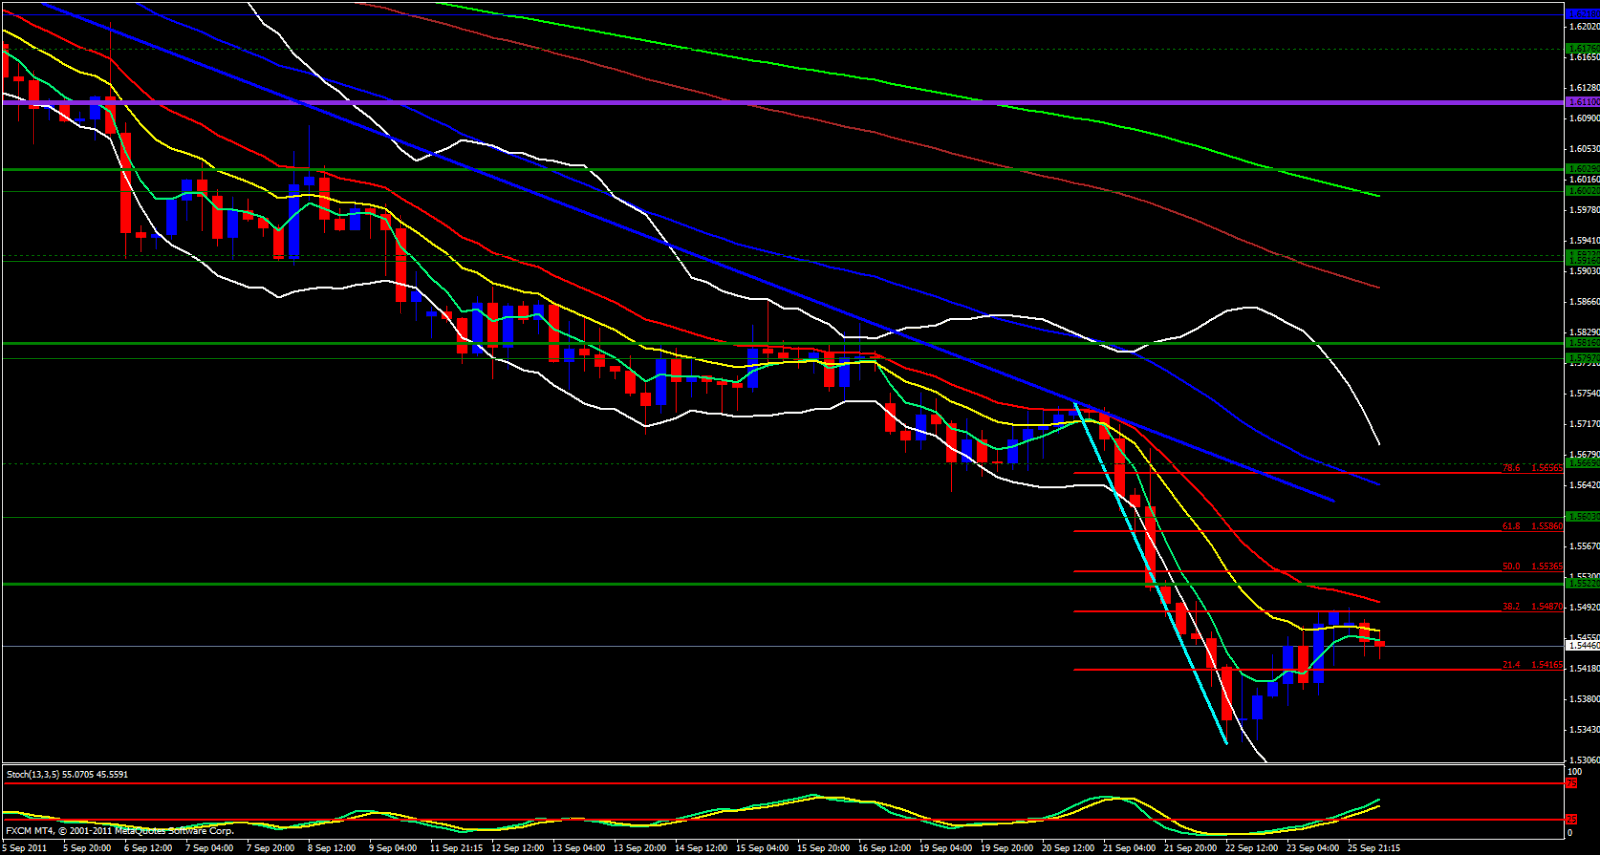
Task: Select the green 1.6029 price level tag
Action: tap(1582, 169)
